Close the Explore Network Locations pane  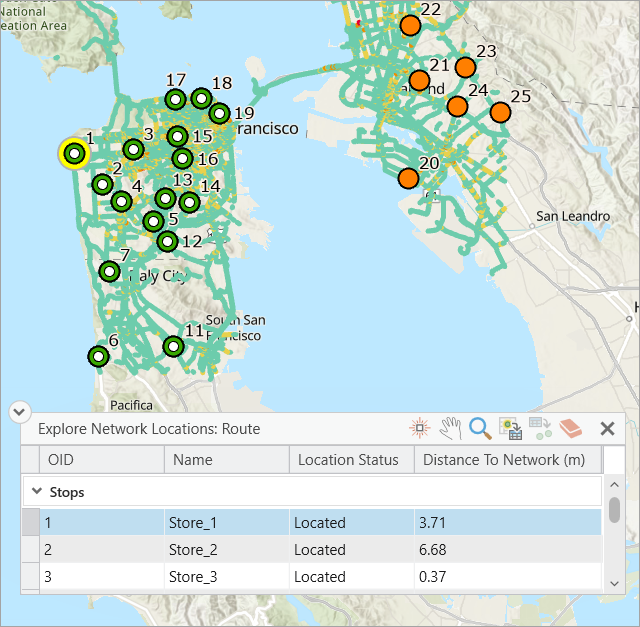click(x=607, y=429)
